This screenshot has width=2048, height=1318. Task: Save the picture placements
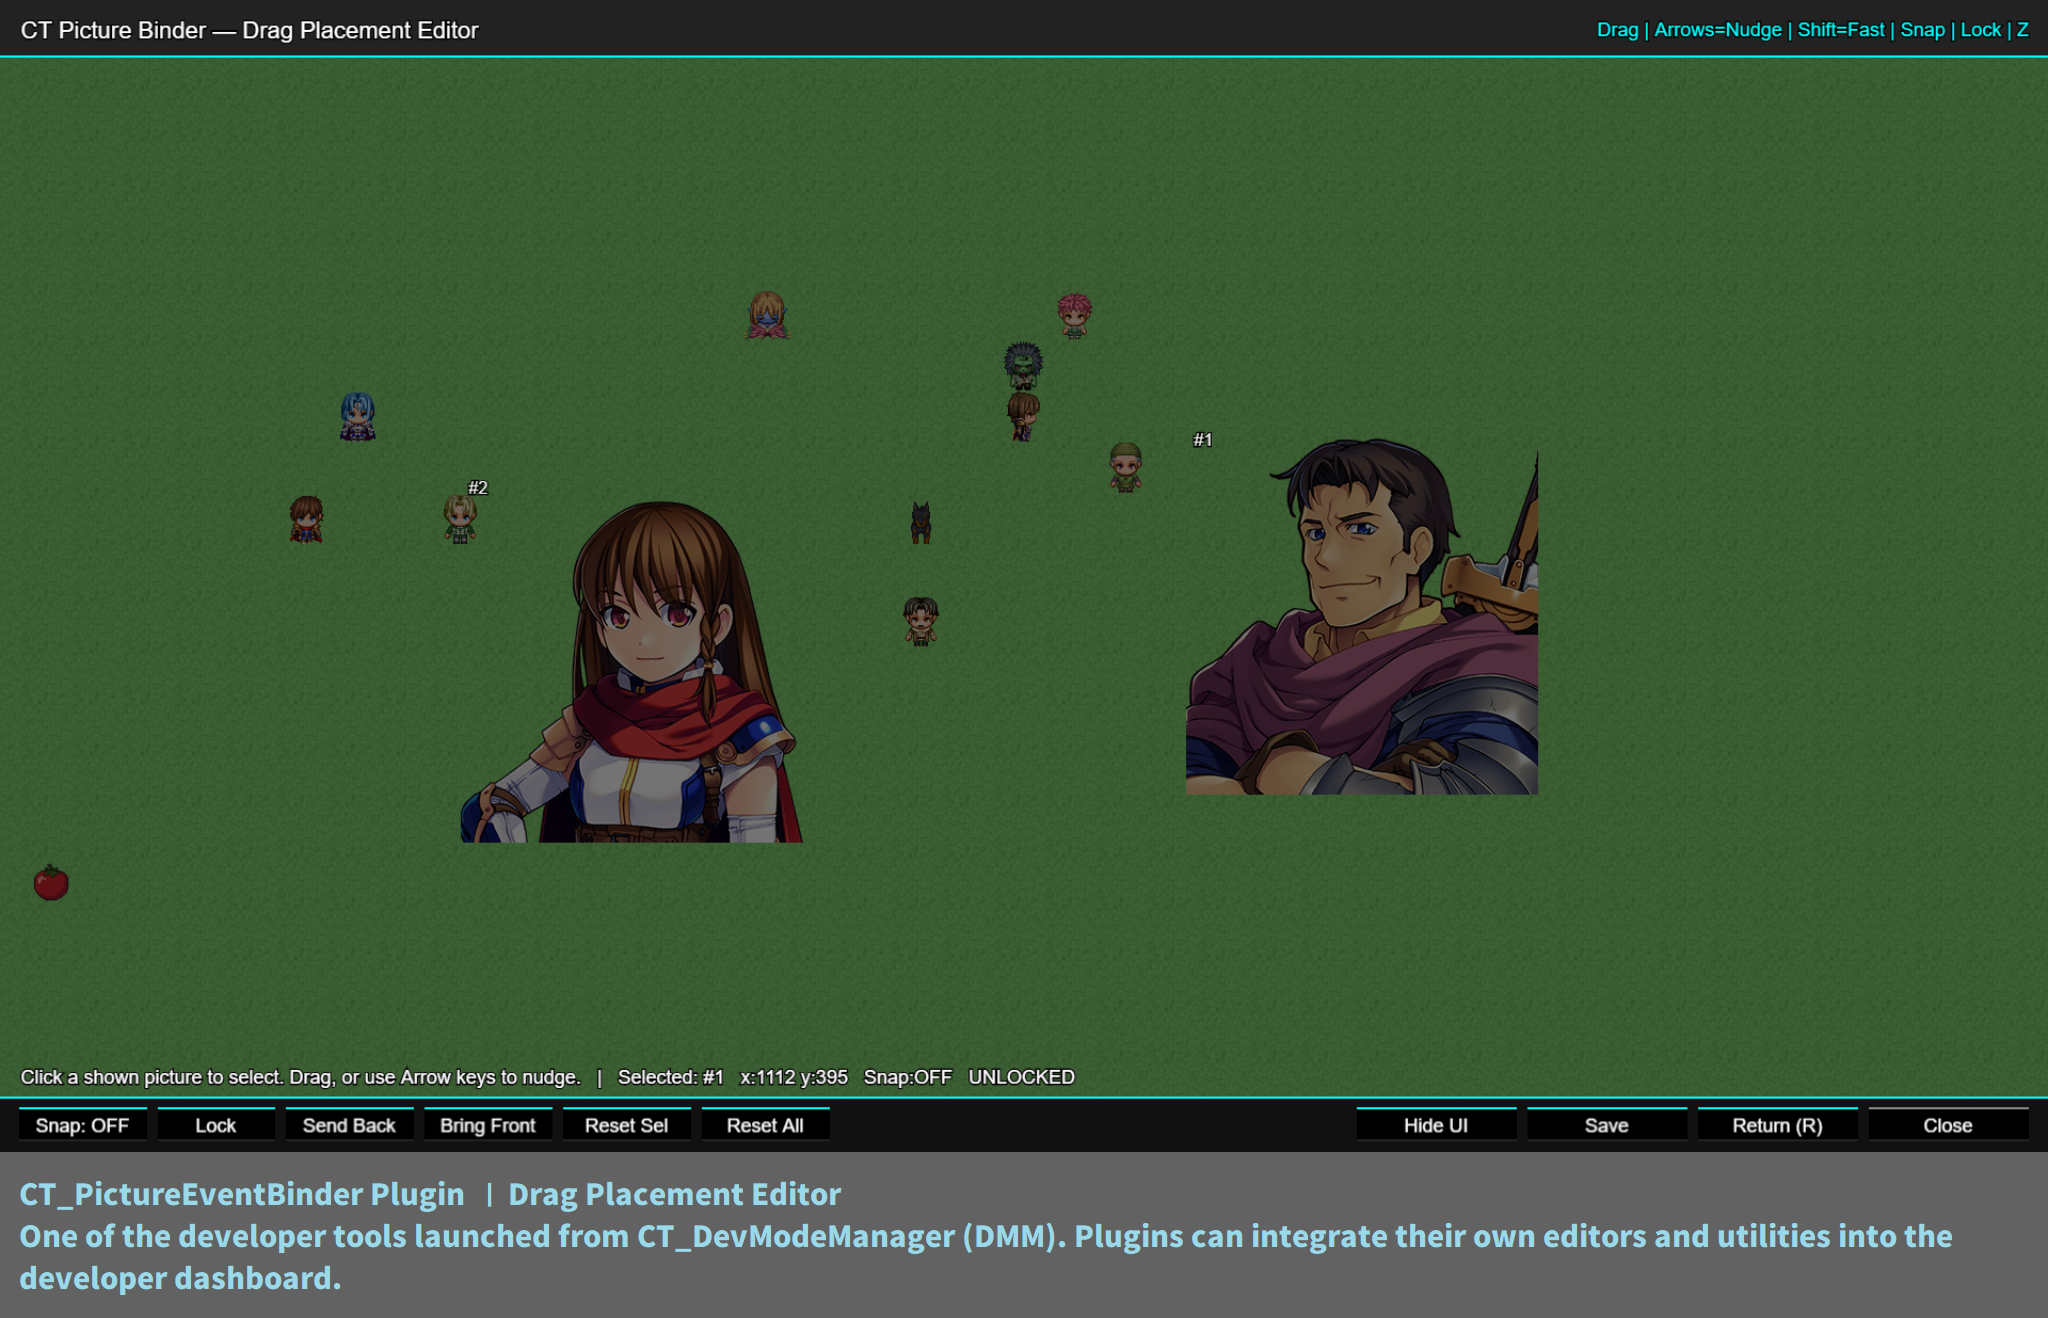1607,1125
